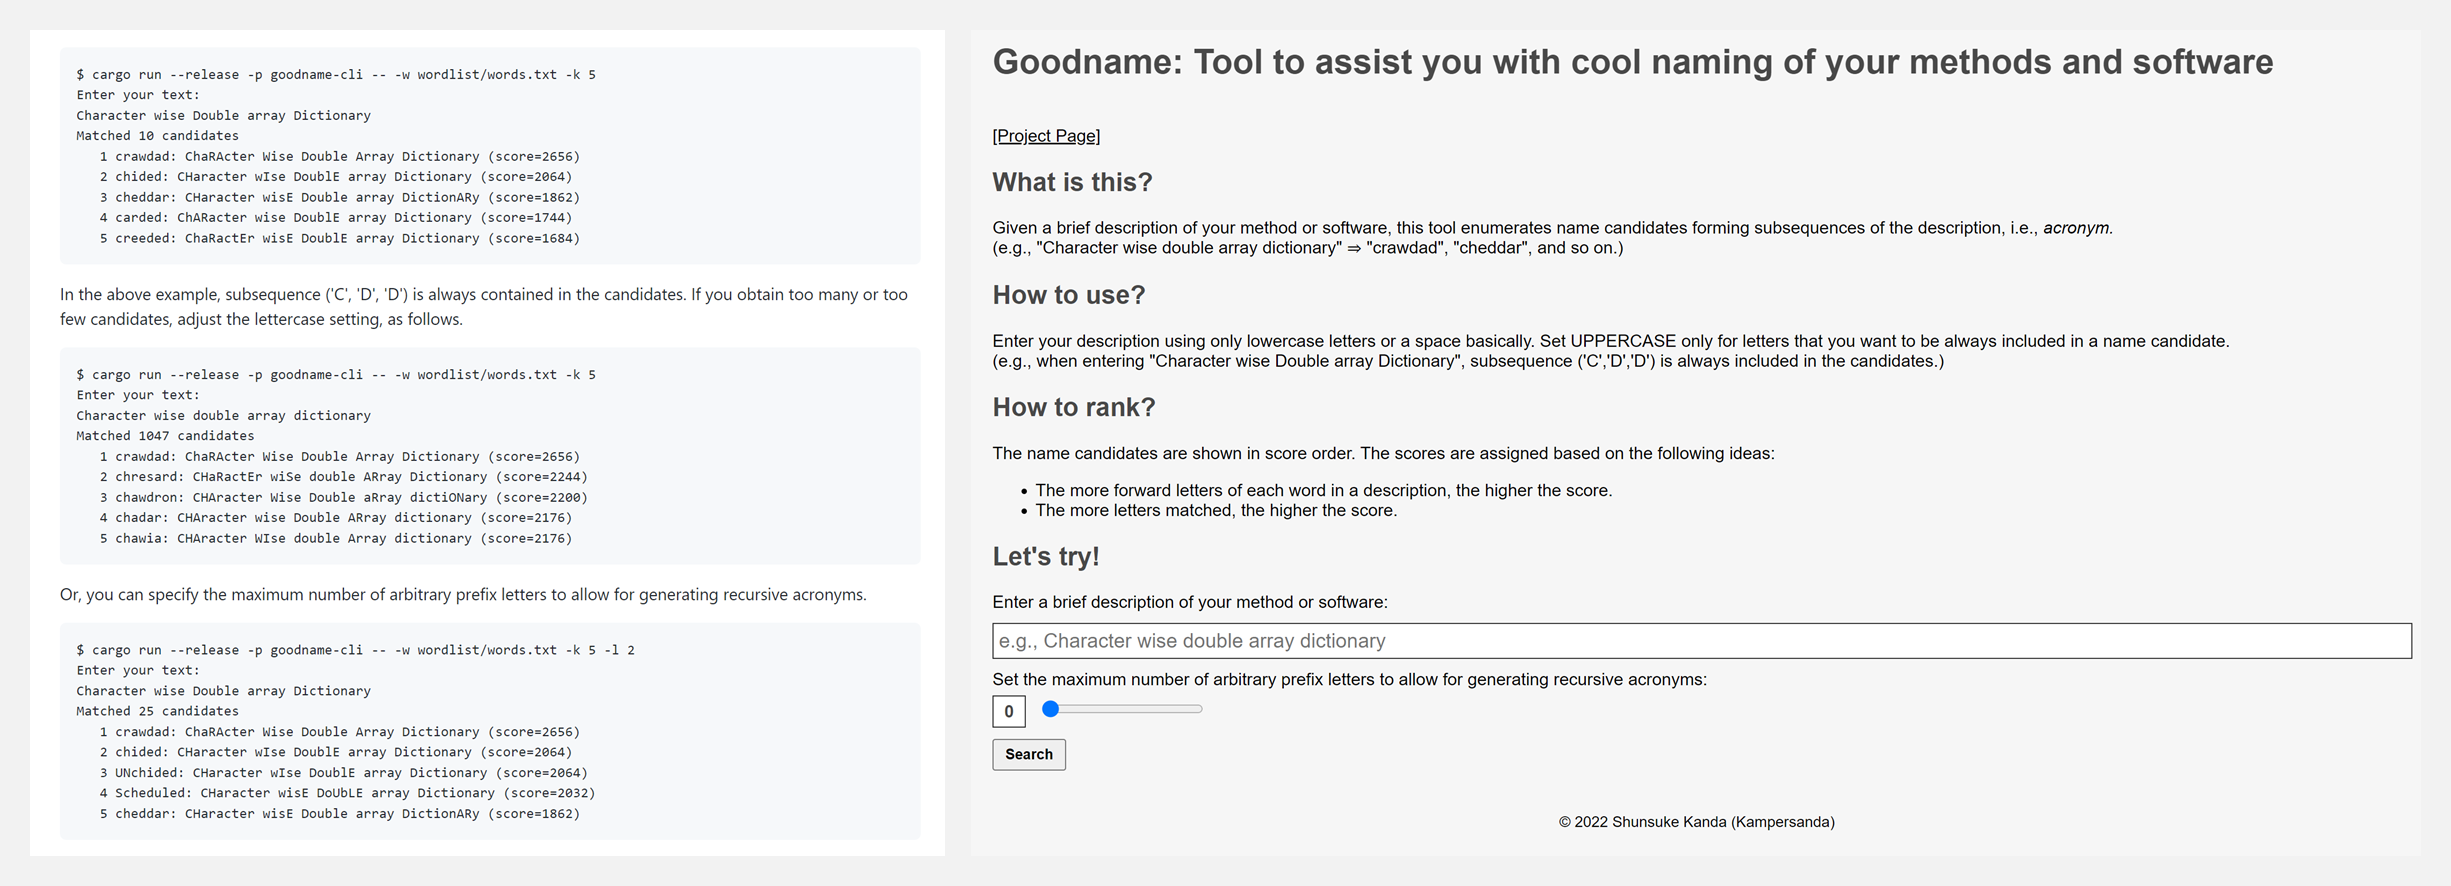
Task: Click 'The name candidates are shown' sentence
Action: (x=1383, y=453)
